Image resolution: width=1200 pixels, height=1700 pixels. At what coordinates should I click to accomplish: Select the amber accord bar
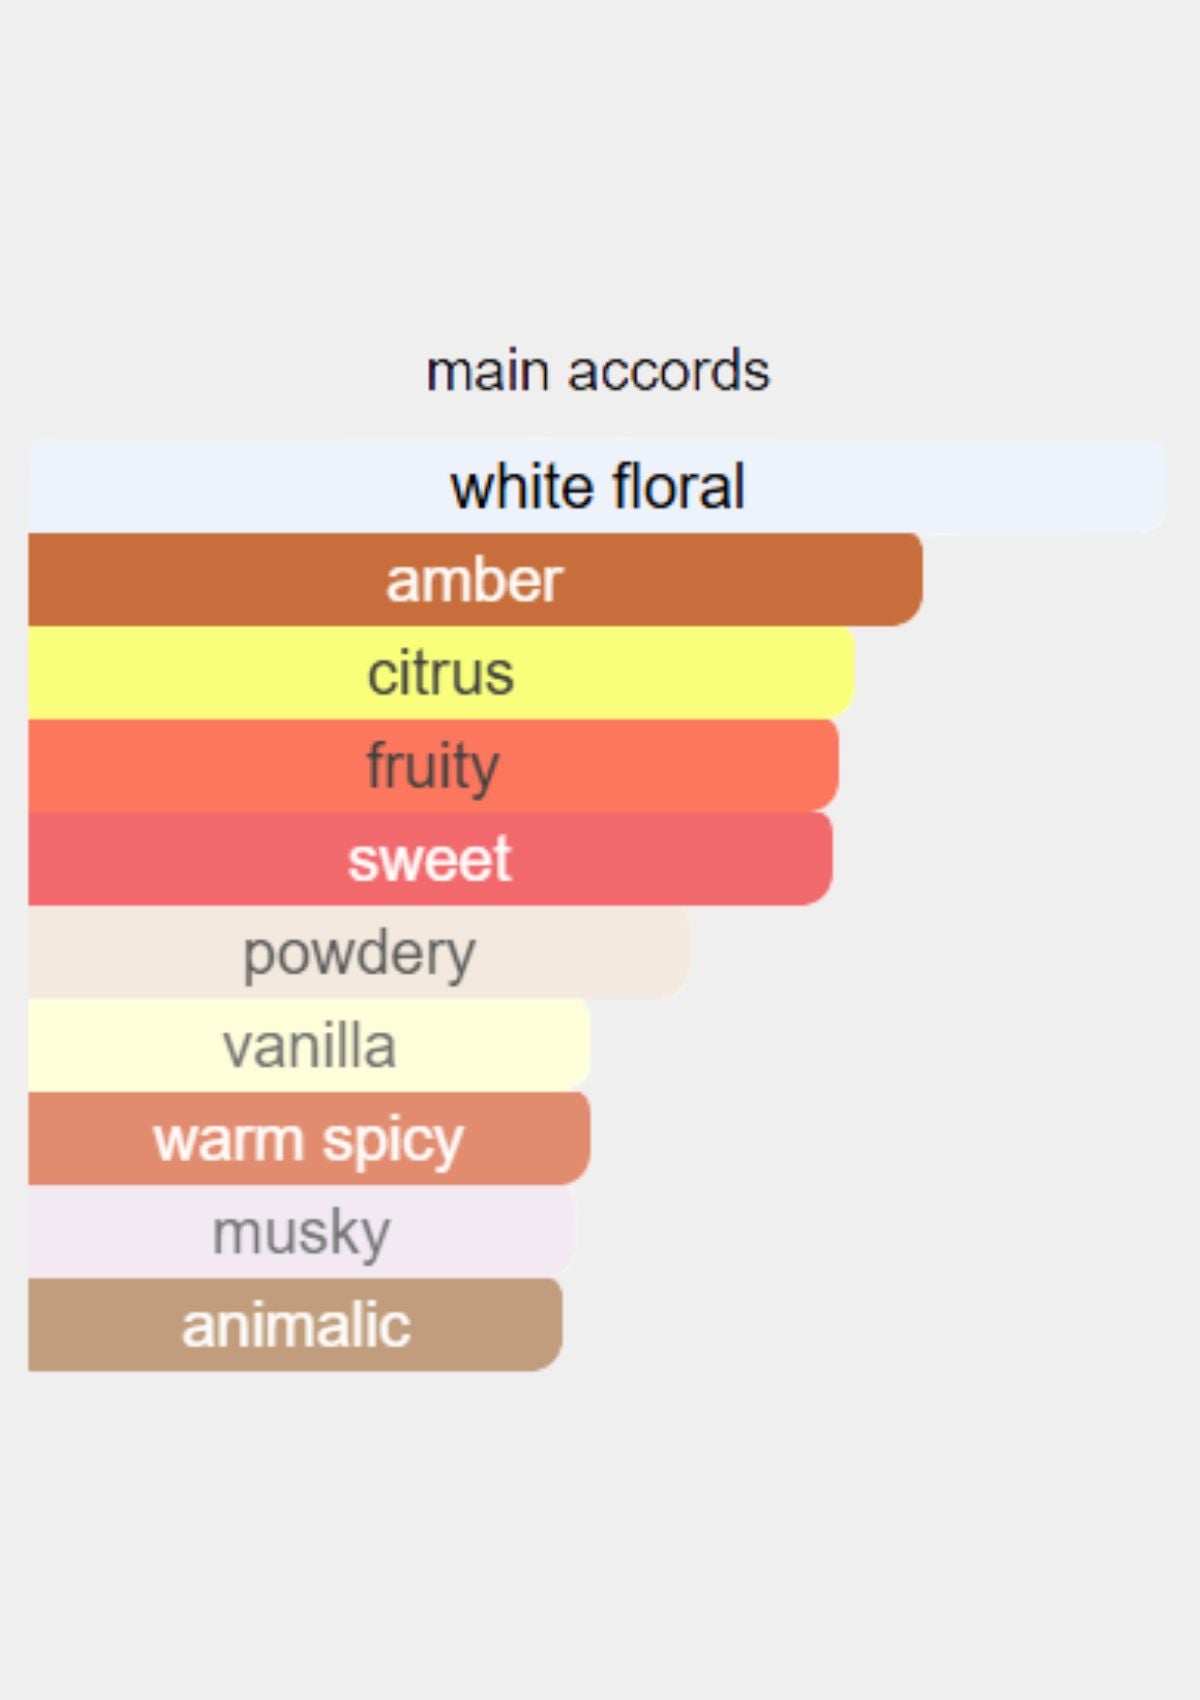pos(475,580)
